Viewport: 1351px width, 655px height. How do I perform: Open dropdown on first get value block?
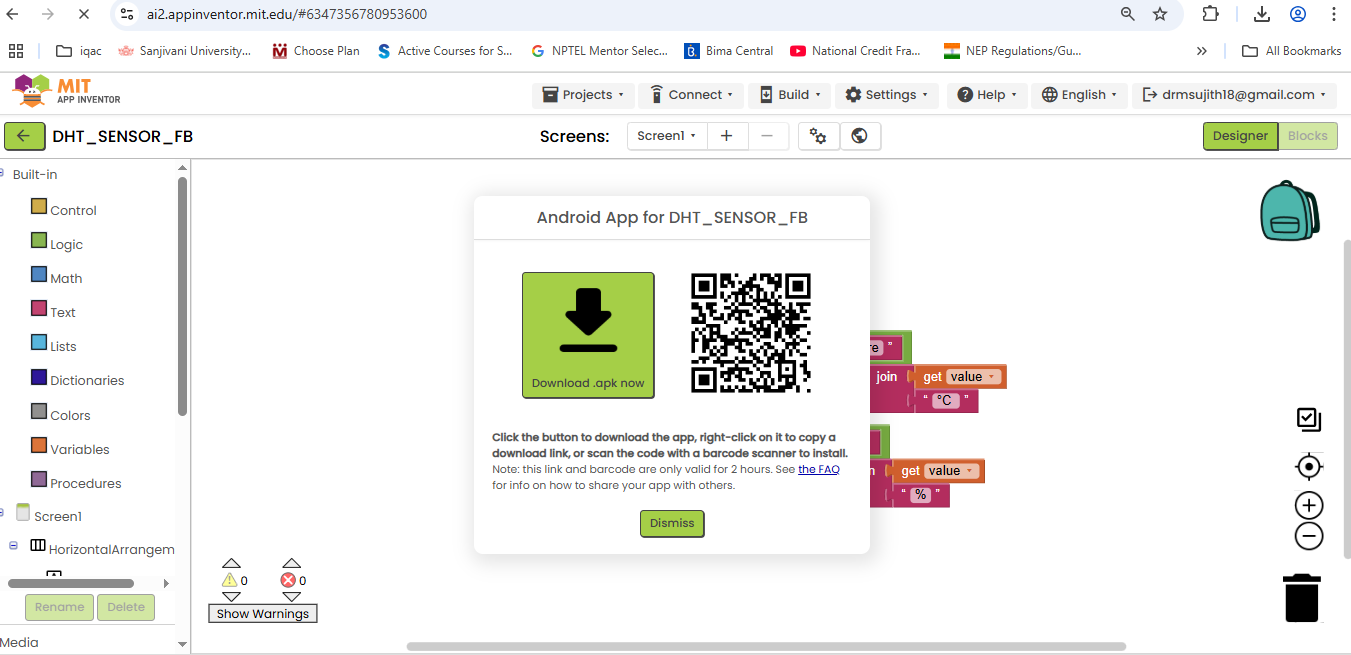click(992, 377)
